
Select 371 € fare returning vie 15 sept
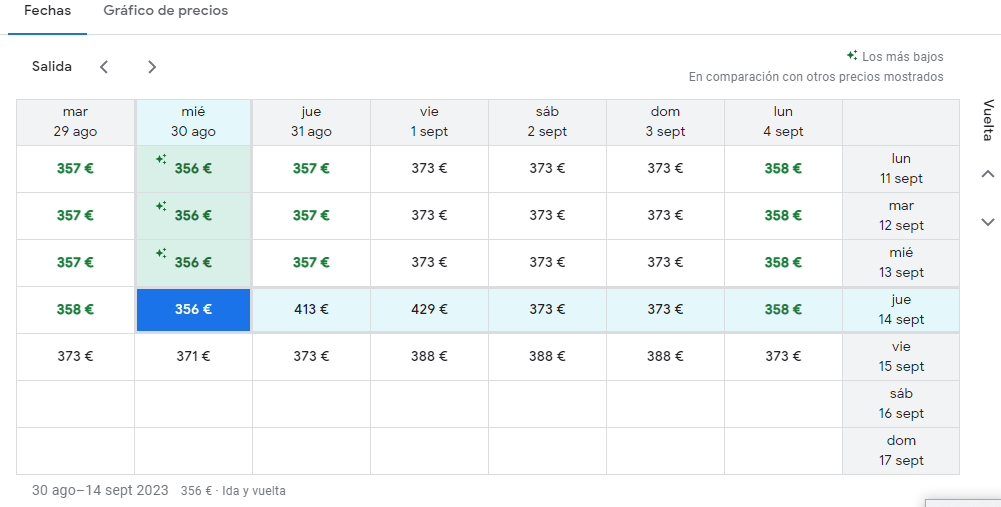(x=193, y=356)
